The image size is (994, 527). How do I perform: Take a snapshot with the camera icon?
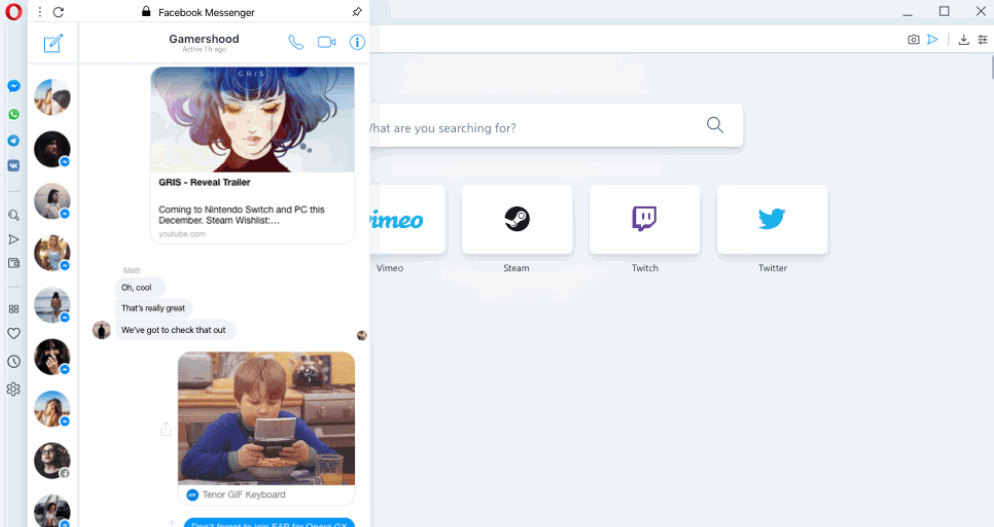tap(913, 39)
